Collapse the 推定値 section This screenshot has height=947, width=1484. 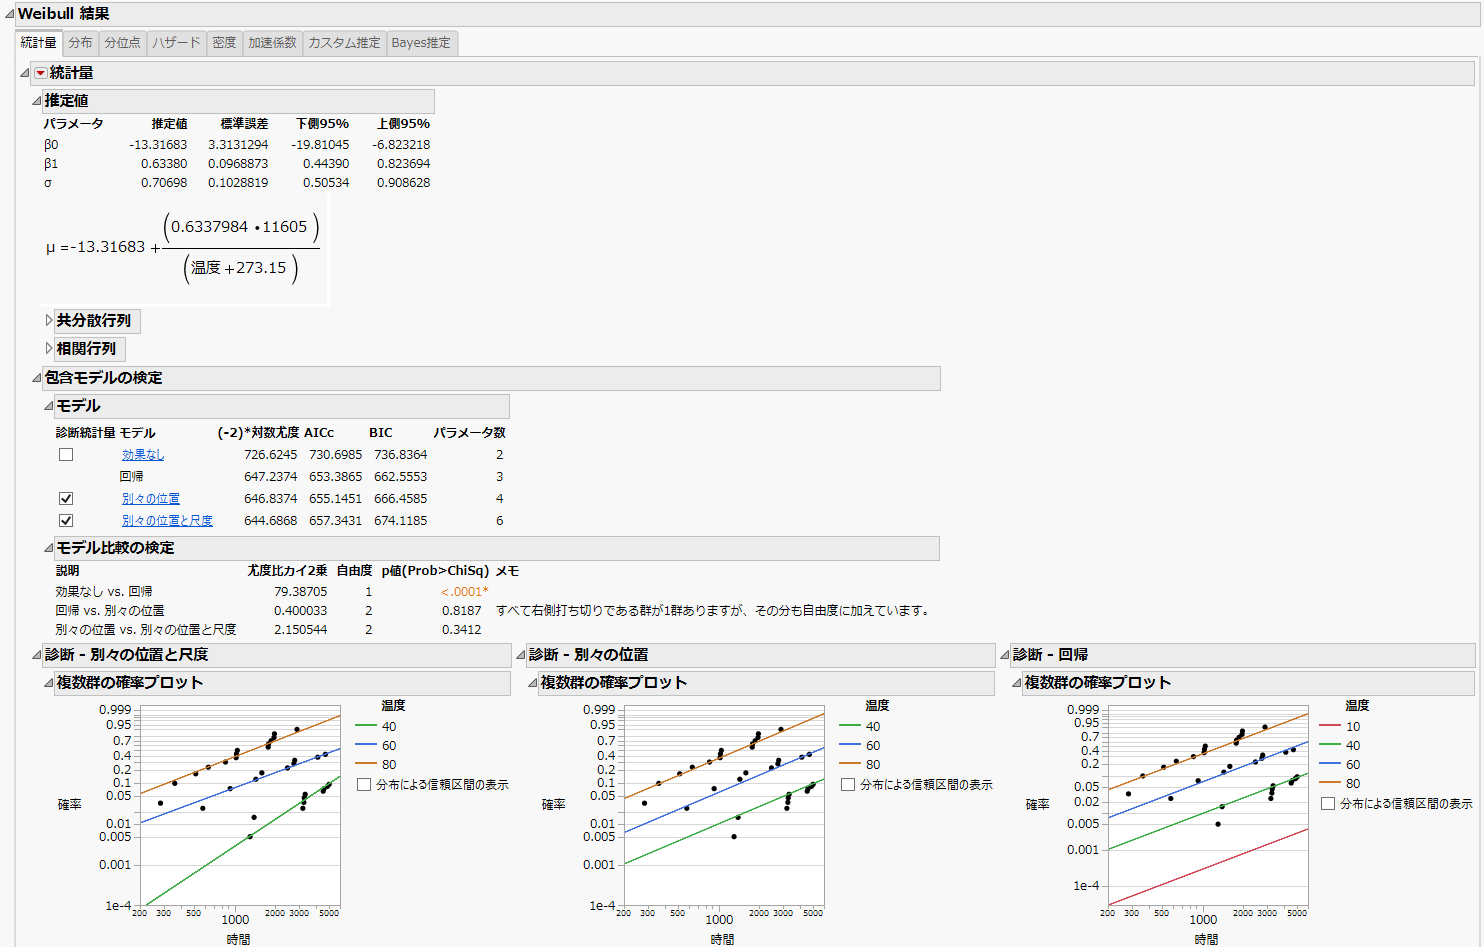pyautogui.click(x=36, y=101)
